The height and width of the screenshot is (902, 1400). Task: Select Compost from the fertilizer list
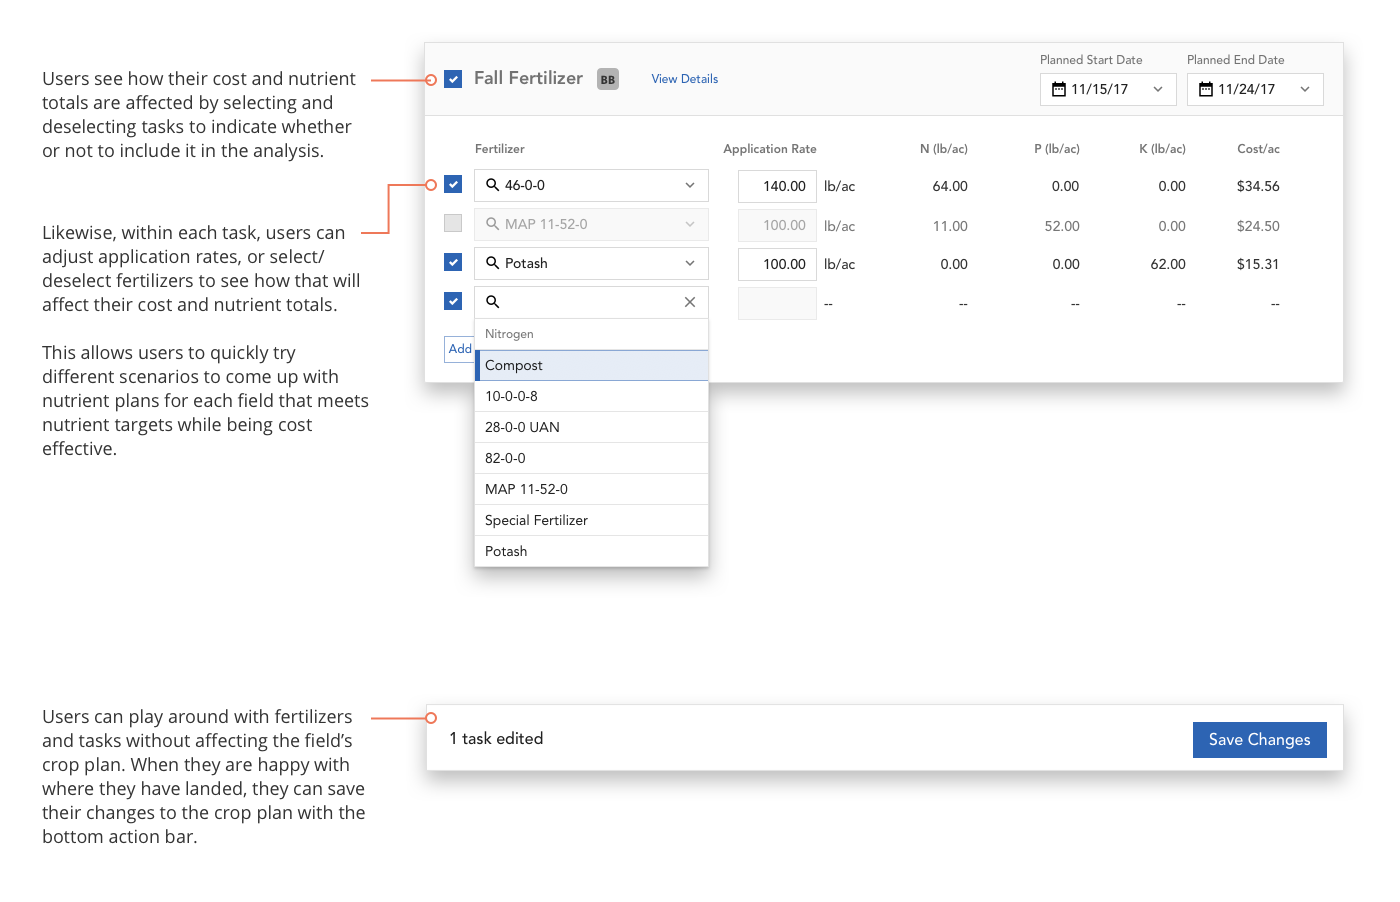coord(592,365)
